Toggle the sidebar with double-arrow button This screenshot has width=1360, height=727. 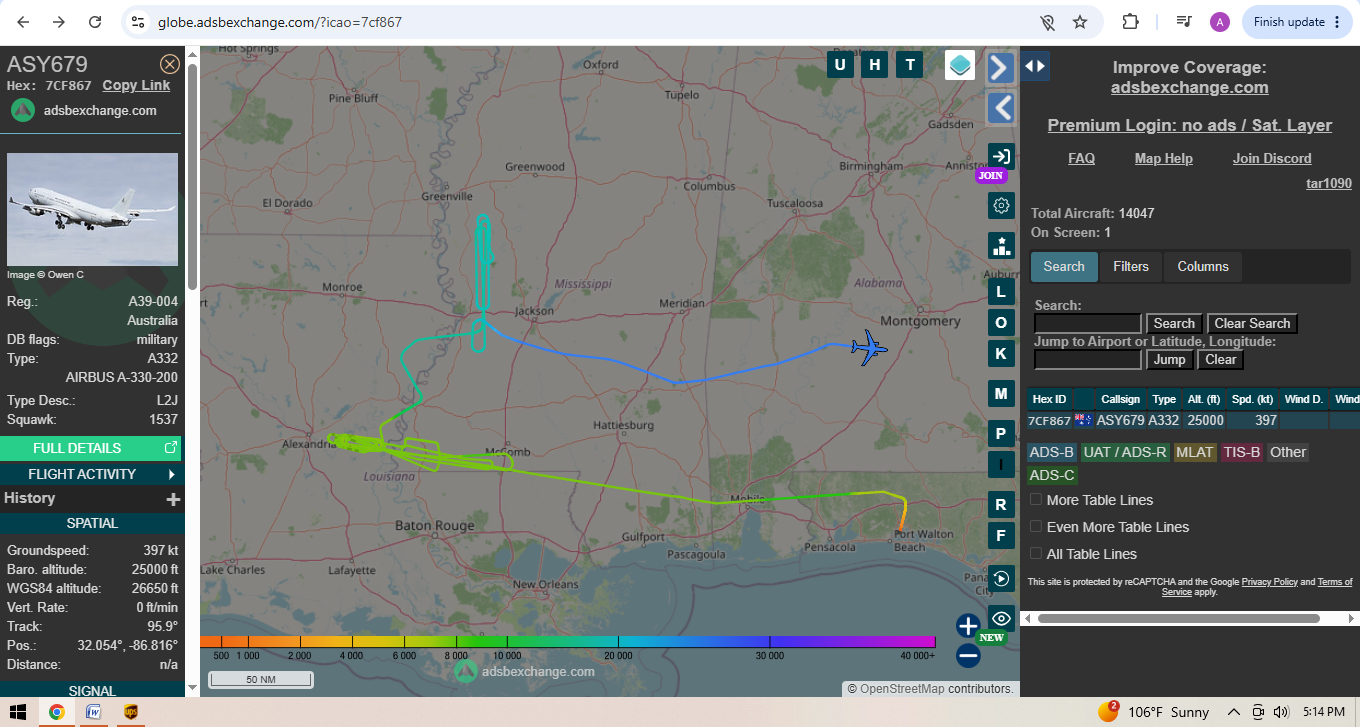(x=1035, y=66)
